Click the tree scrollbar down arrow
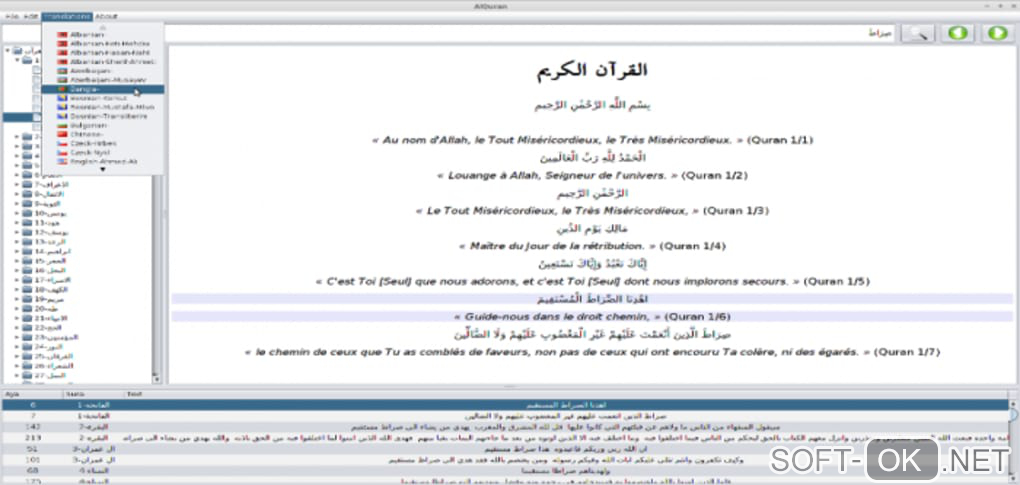Screen dimensions: 1020x485 (156, 378)
